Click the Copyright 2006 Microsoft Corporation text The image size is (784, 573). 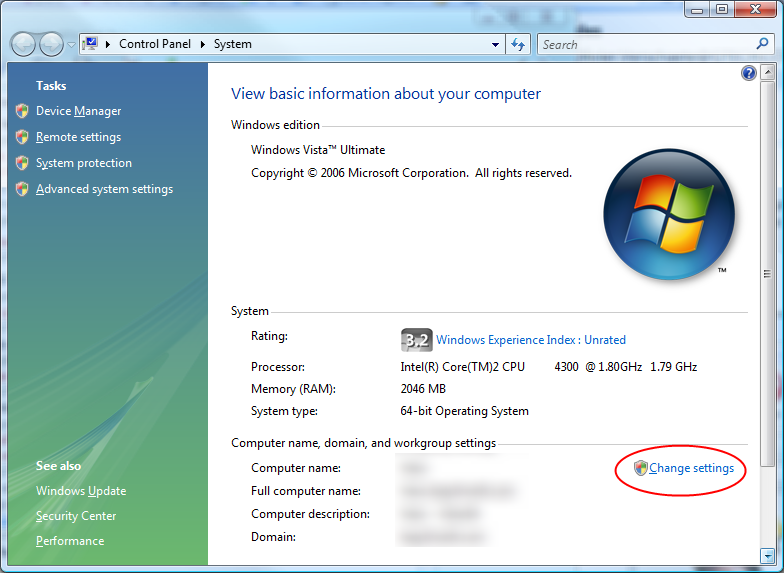click(412, 173)
